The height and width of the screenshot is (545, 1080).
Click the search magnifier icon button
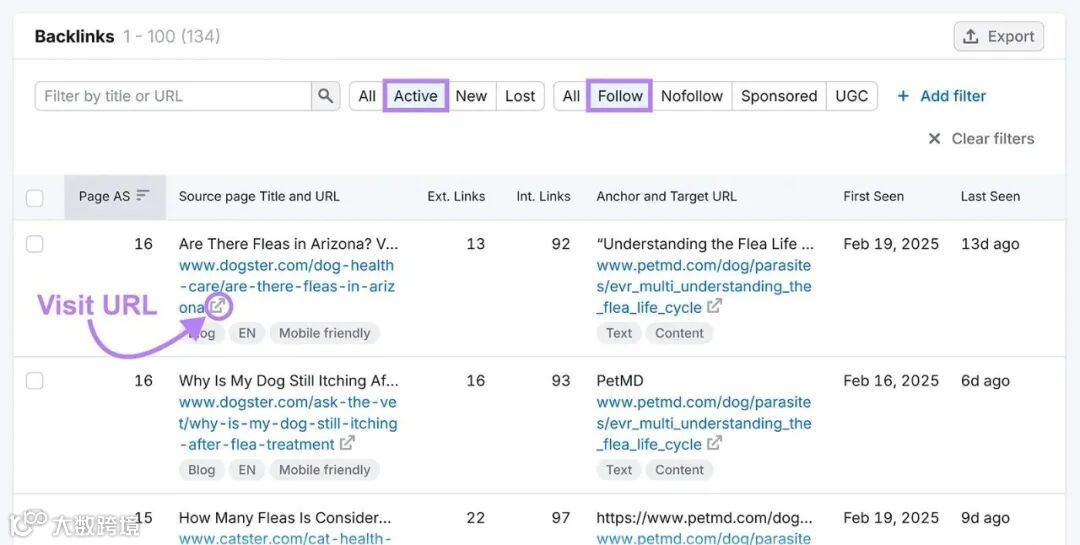[x=325, y=96]
